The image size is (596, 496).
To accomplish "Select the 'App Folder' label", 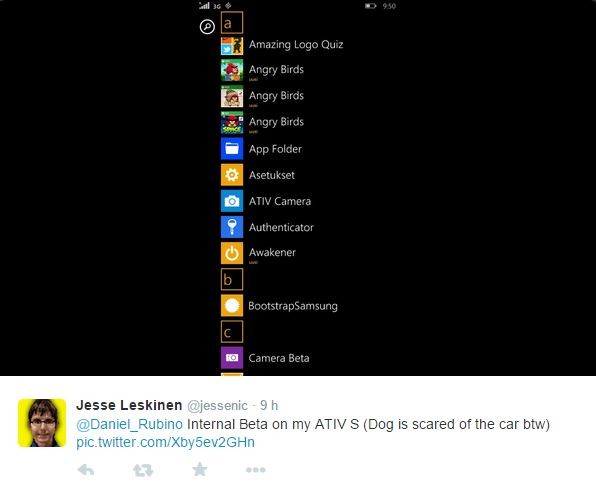I will [275, 149].
